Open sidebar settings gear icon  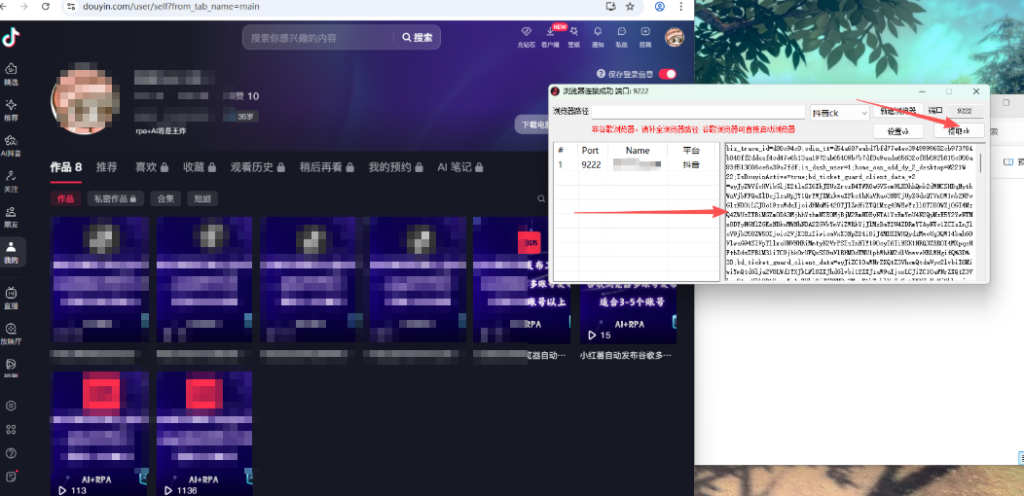coord(10,406)
